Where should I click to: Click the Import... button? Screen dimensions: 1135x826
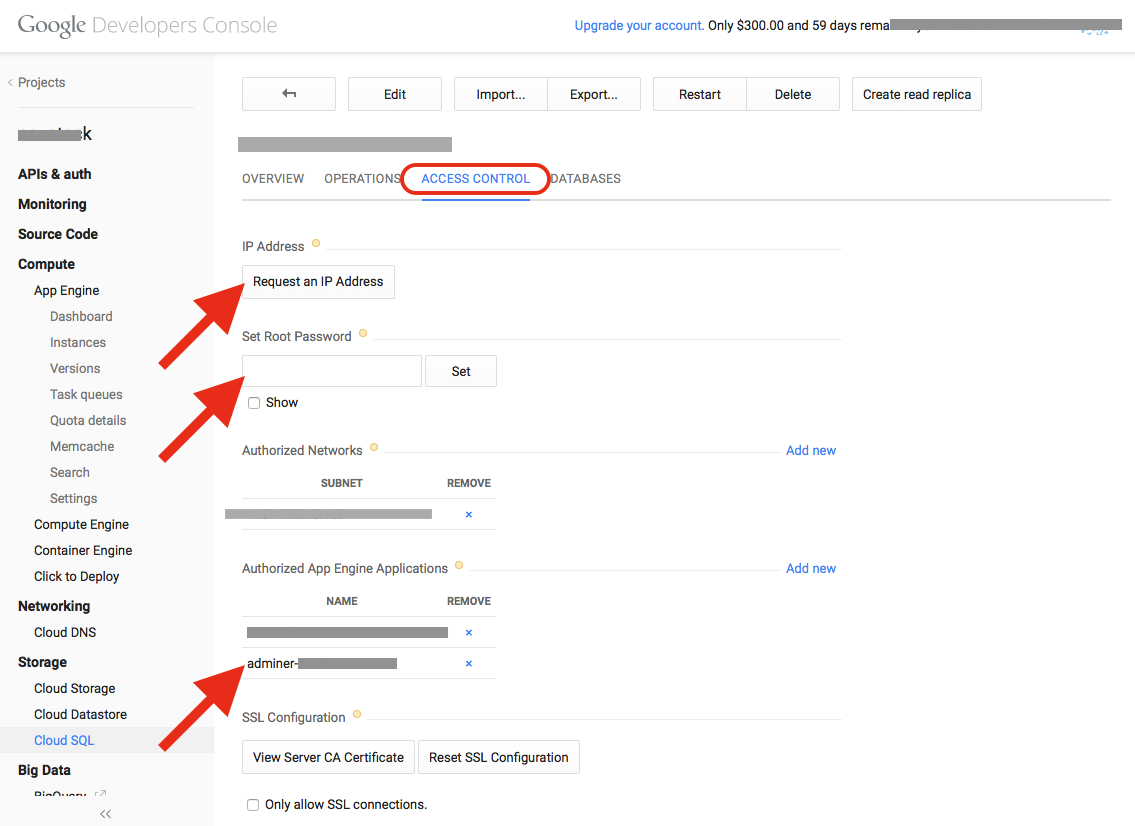click(x=501, y=94)
